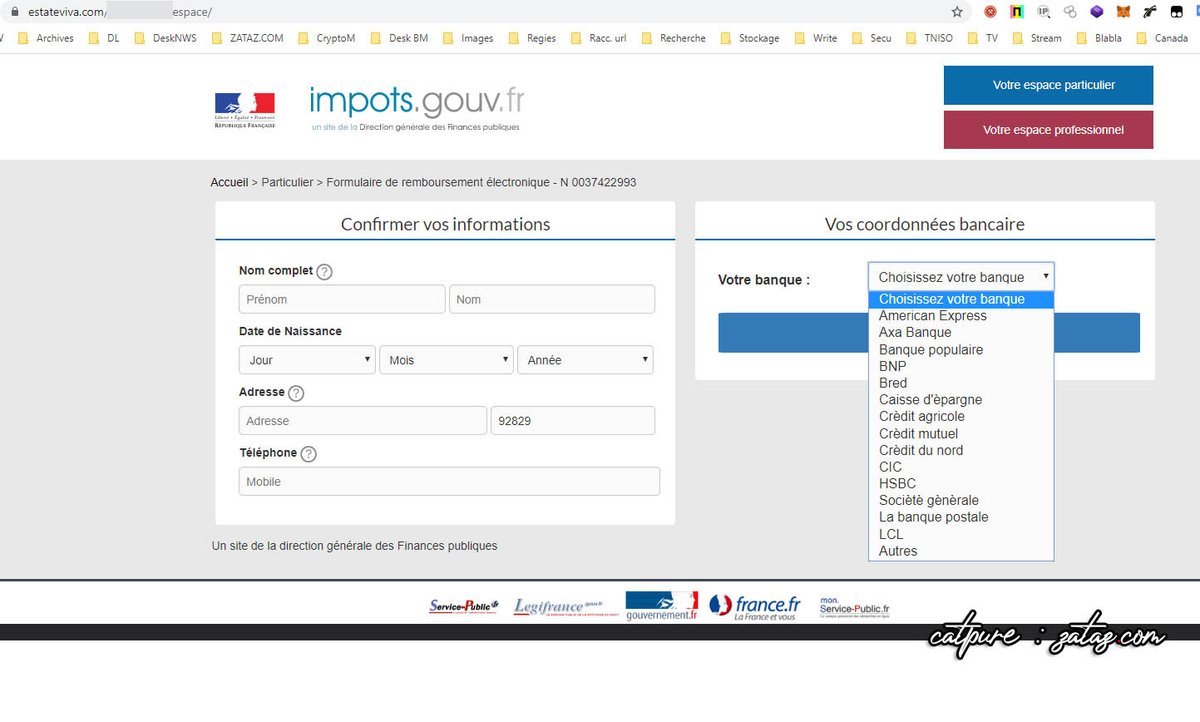1200x722 pixels.
Task: Open the Racc. url bookmark folder
Action: tap(600, 38)
